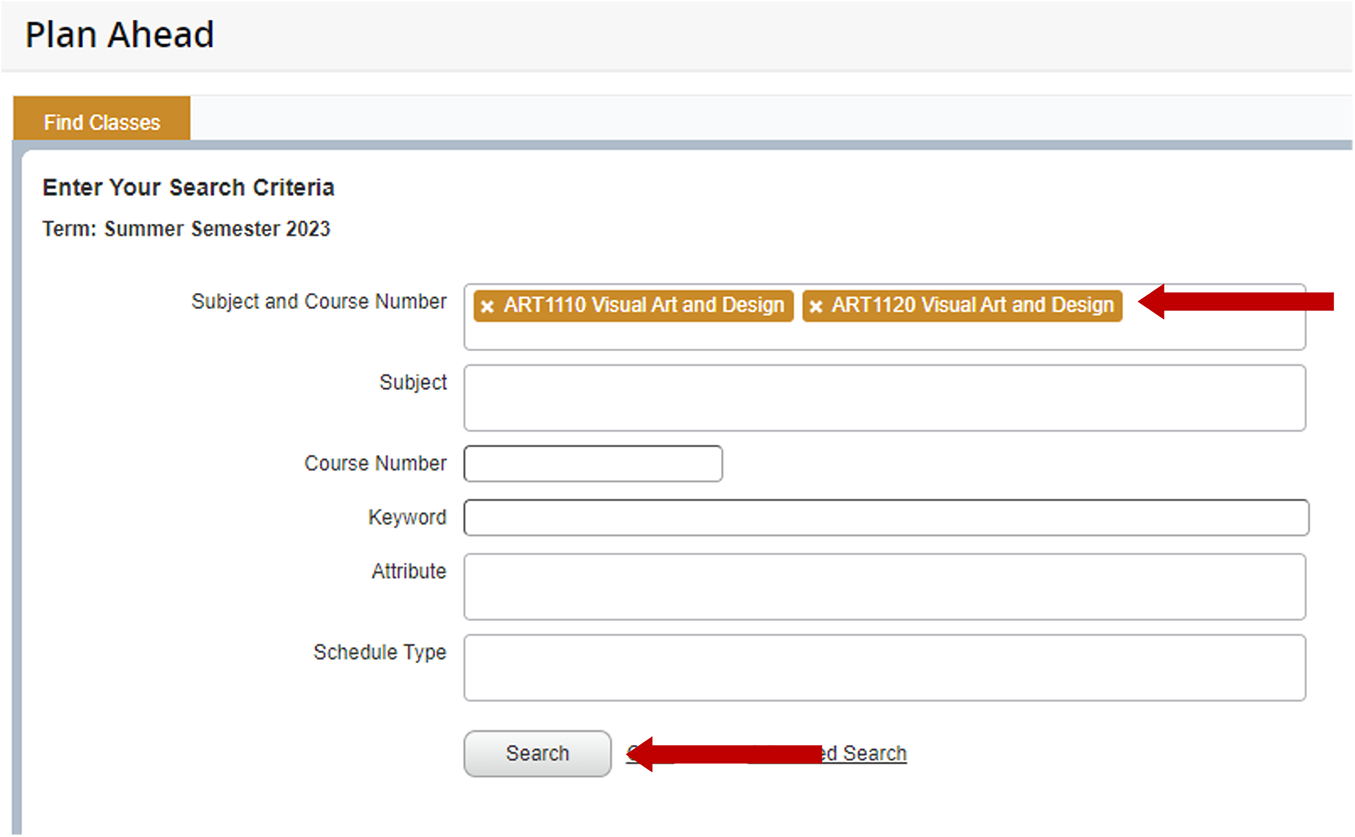Remove the ART1110 Visual Art and Design tag
This screenshot has height=837, width=1355.
pos(487,307)
